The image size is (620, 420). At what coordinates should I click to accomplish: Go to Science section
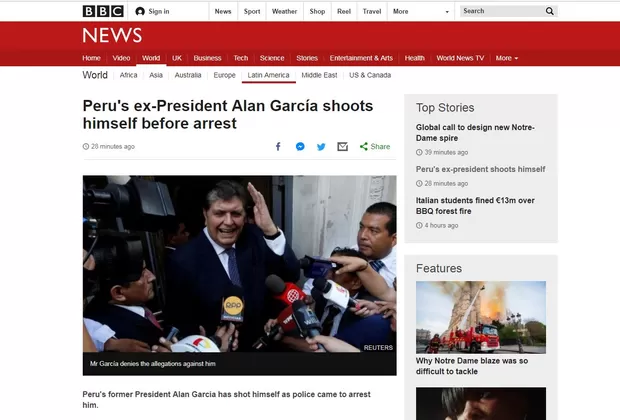coord(272,58)
